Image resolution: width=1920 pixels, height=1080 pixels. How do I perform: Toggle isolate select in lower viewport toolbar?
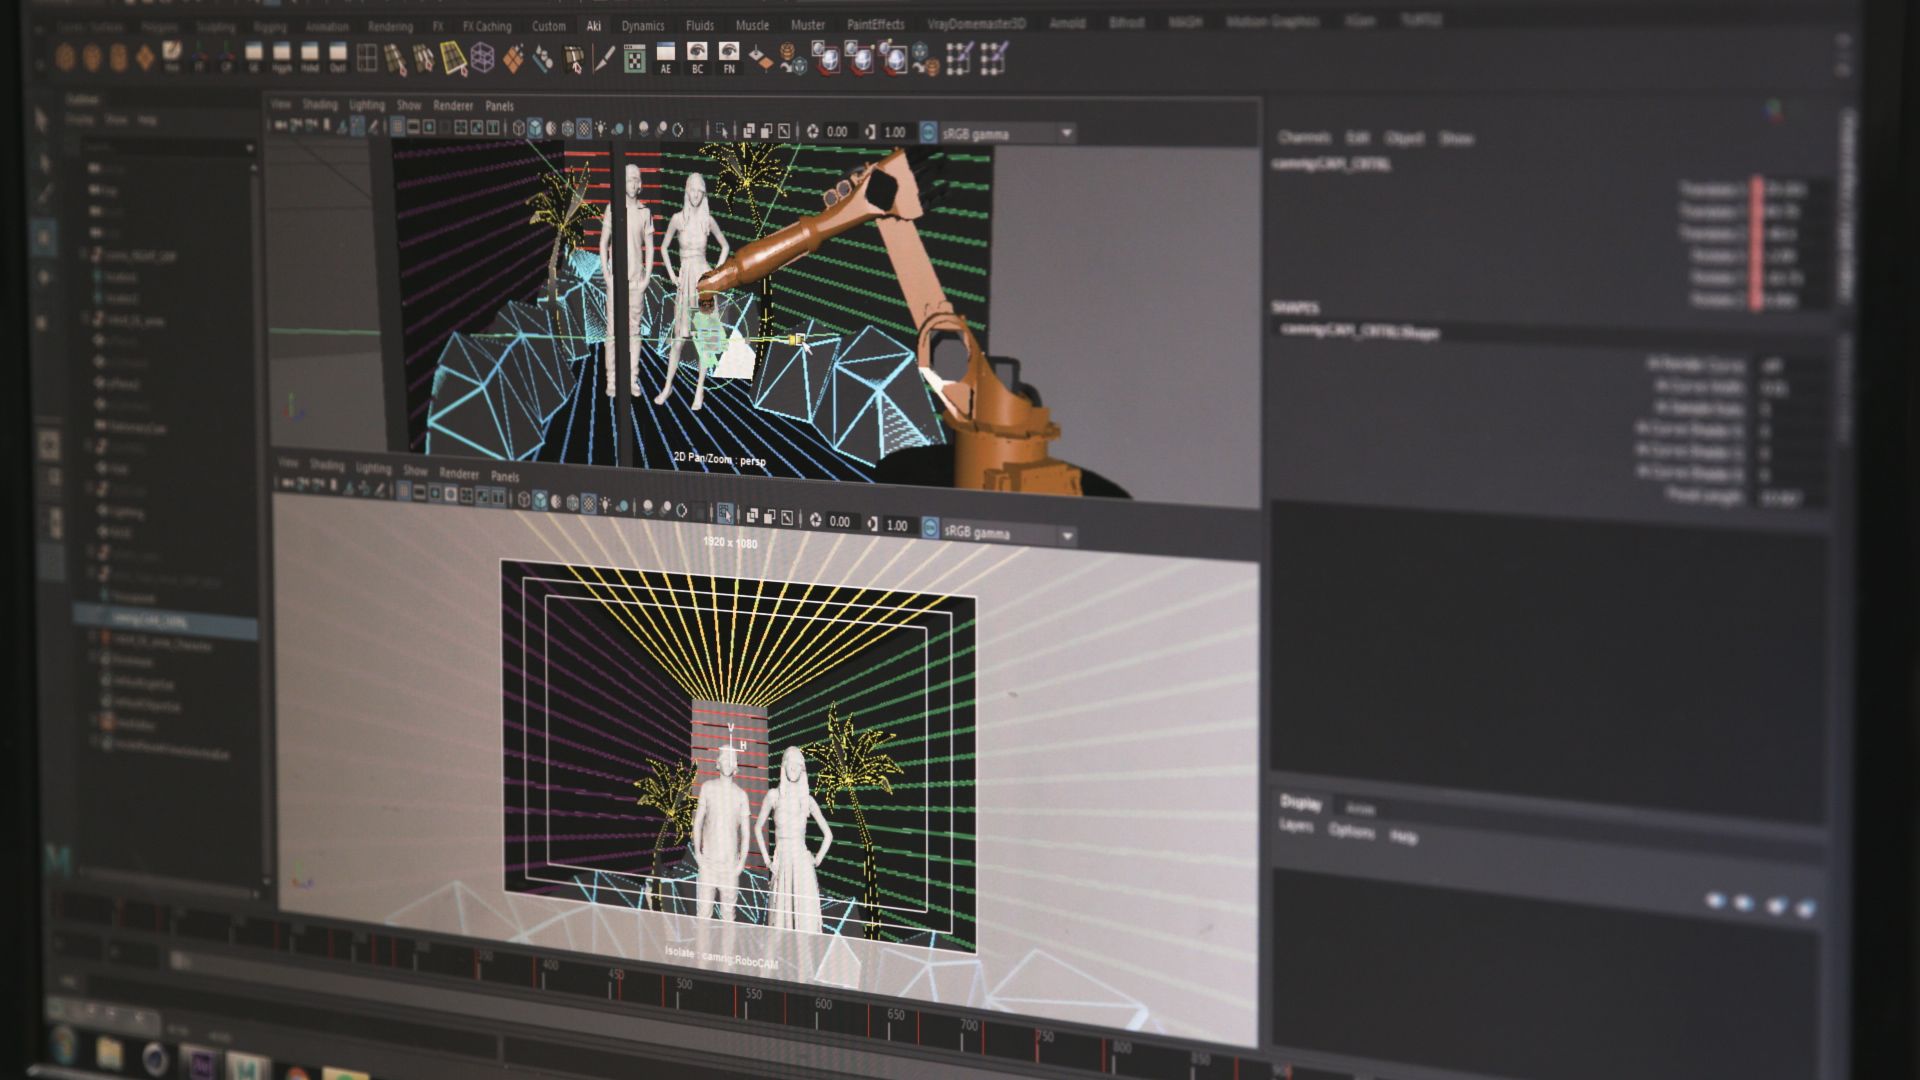coord(724,514)
